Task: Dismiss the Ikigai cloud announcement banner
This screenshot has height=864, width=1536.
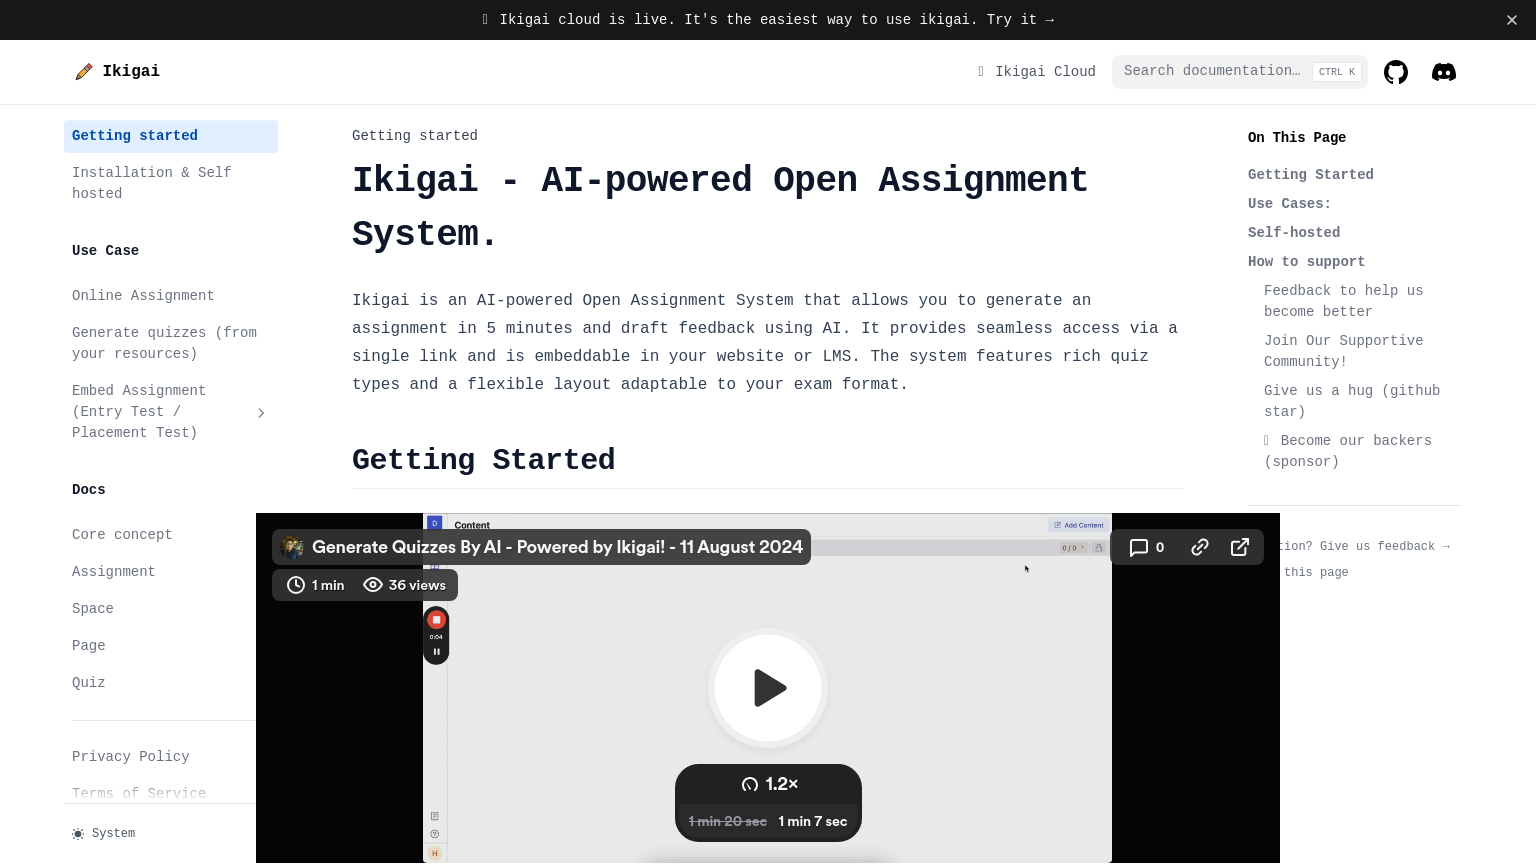Action: (x=1511, y=20)
